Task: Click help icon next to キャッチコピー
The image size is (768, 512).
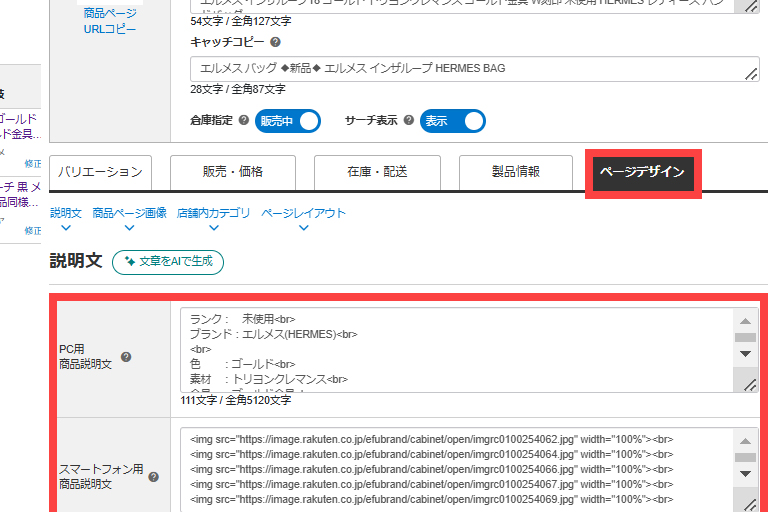Action: (x=275, y=42)
